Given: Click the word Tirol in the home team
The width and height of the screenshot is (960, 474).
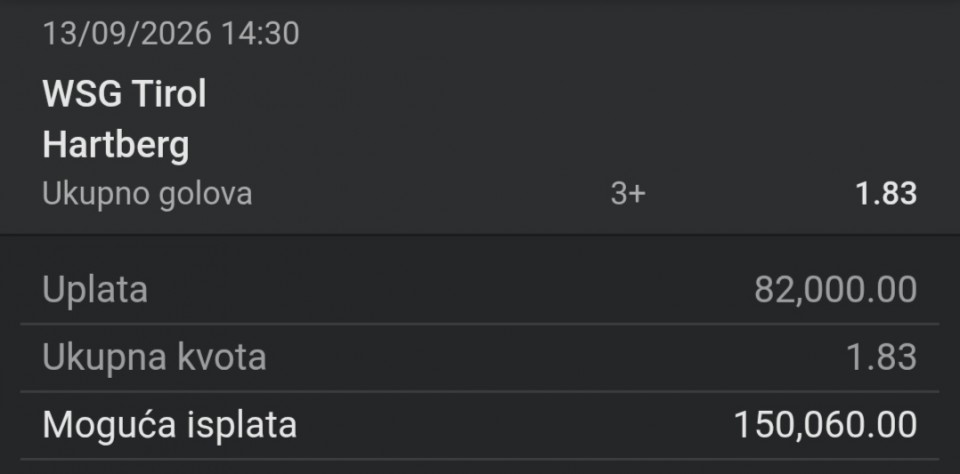Looking at the screenshot, I should tap(170, 94).
